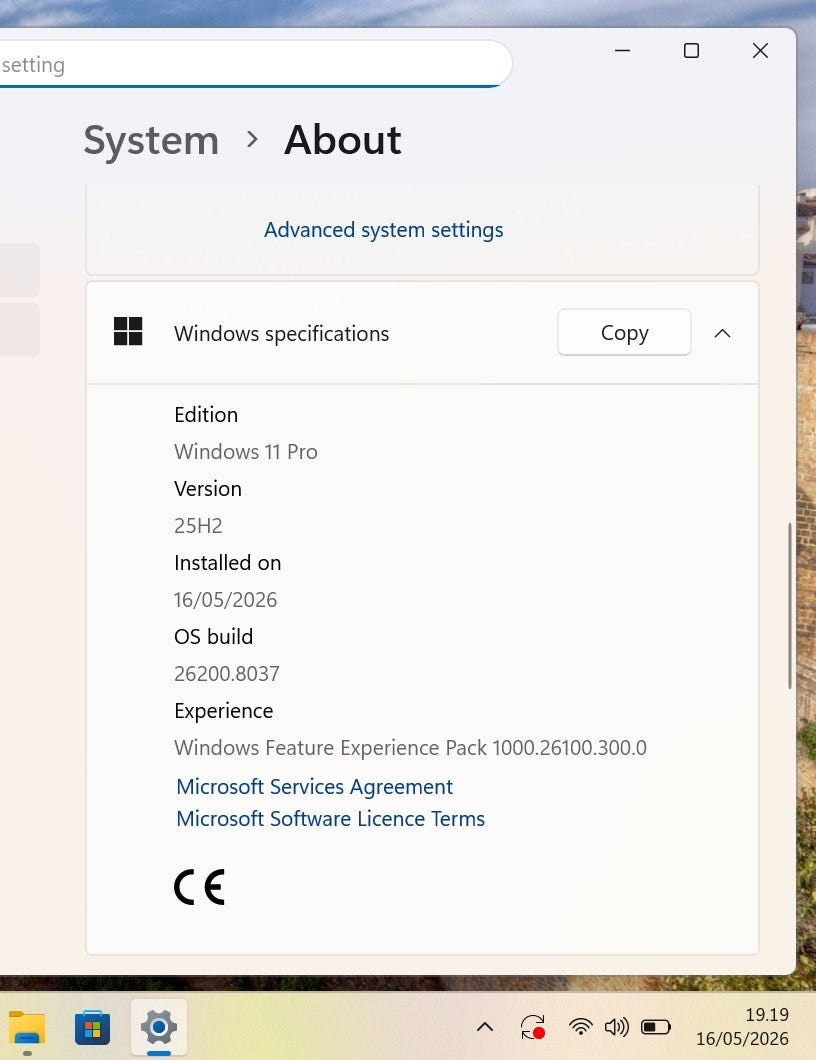Click the speaker volume tray icon
Image resolution: width=816 pixels, height=1060 pixels.
pos(617,1028)
